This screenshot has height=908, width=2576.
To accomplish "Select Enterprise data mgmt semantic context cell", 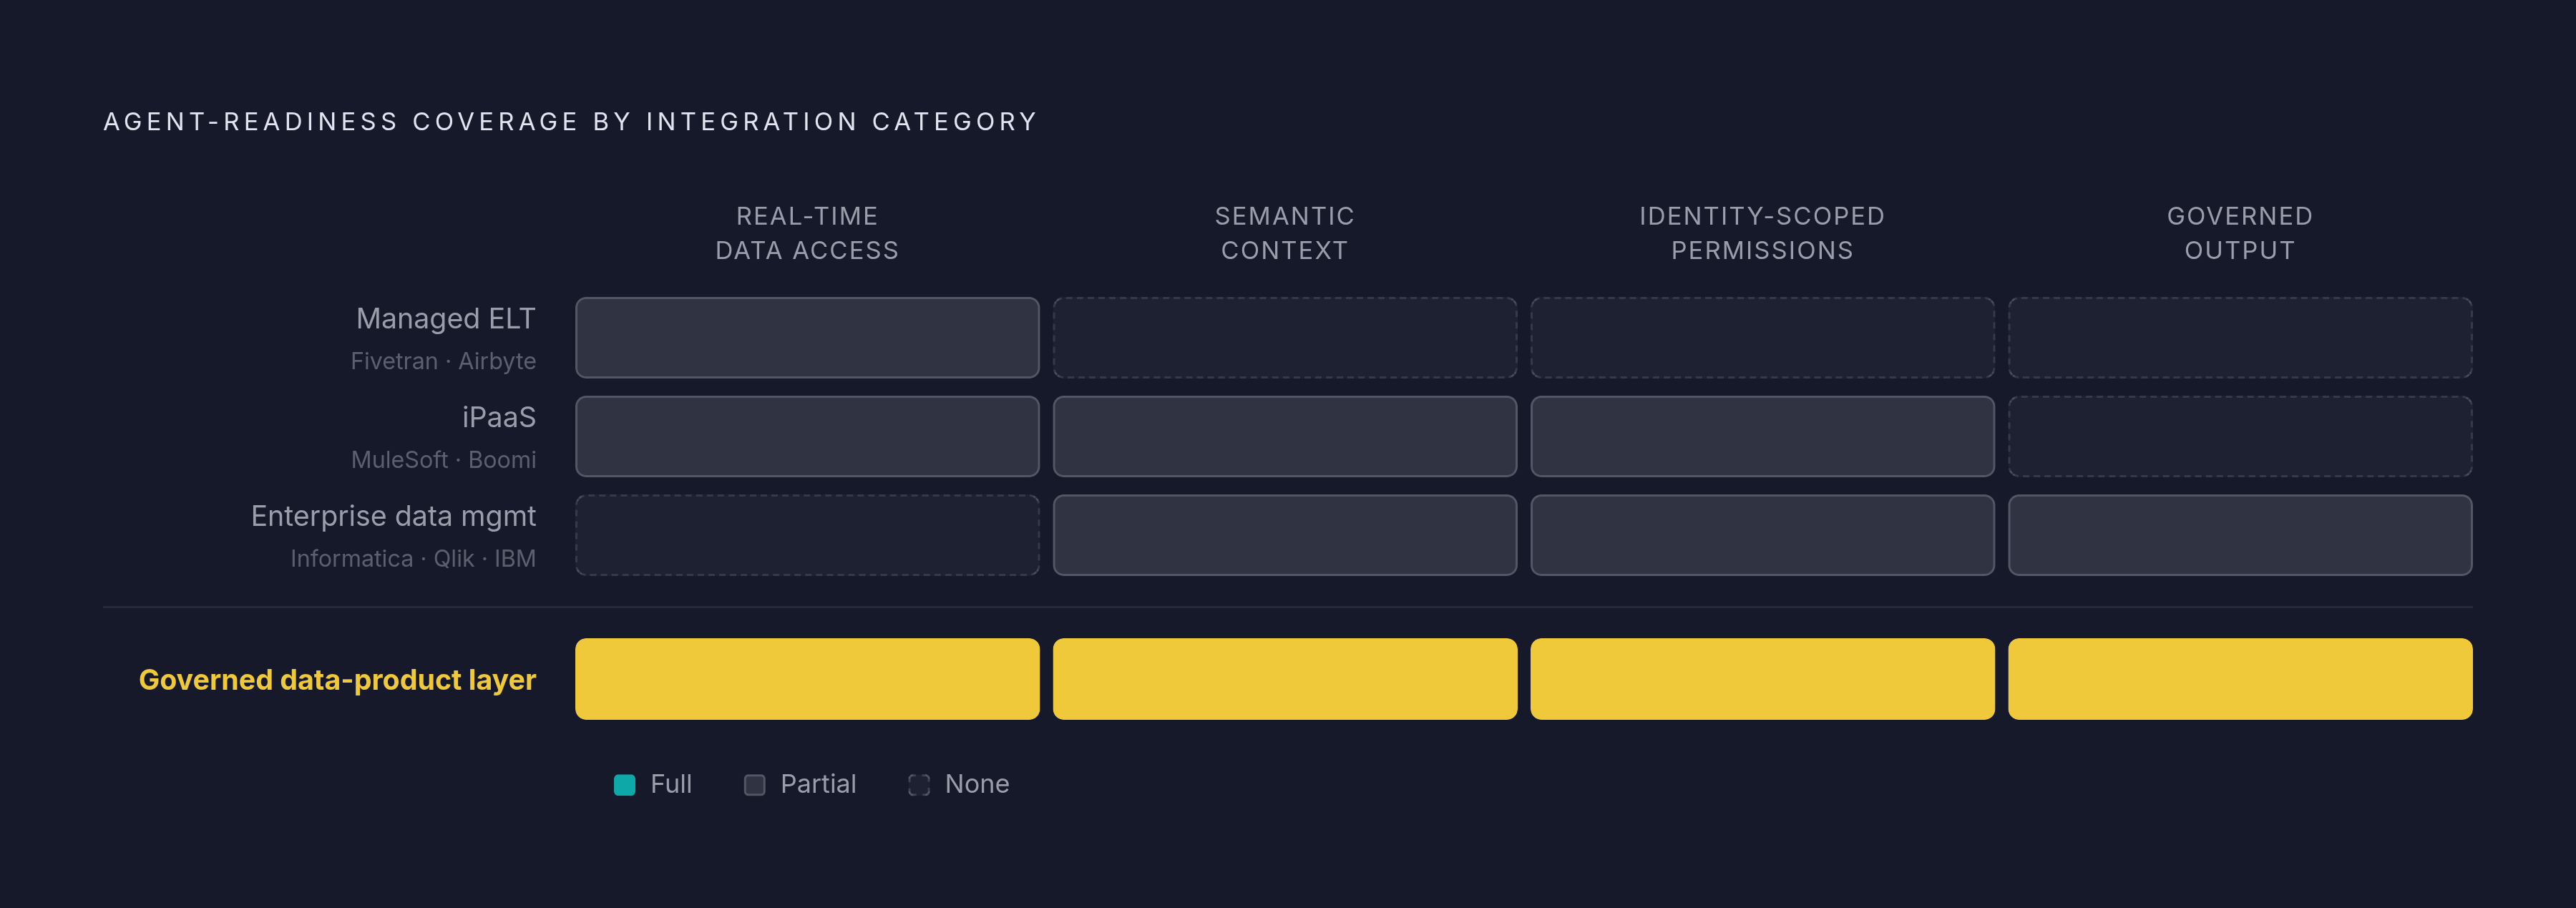I will click(1285, 535).
